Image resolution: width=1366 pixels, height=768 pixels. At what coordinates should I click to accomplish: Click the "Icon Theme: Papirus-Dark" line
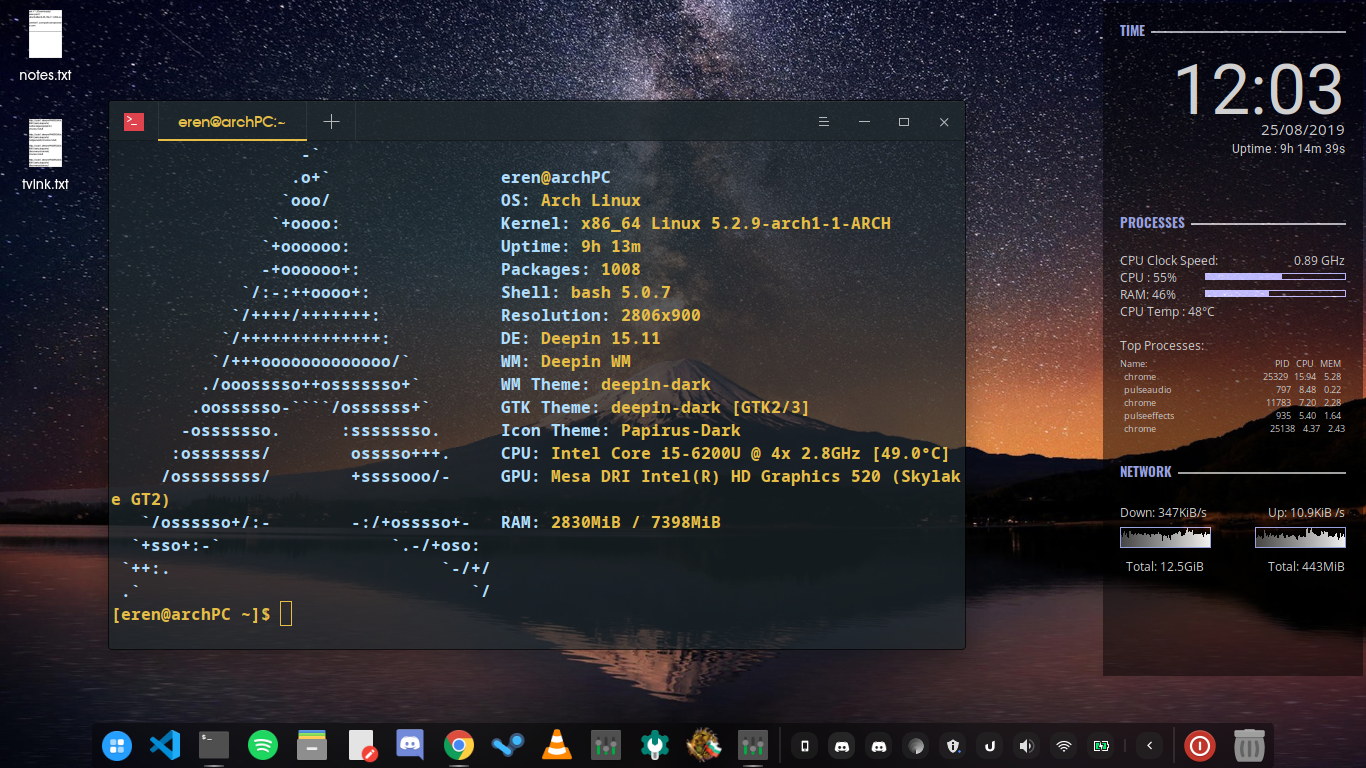click(x=621, y=430)
